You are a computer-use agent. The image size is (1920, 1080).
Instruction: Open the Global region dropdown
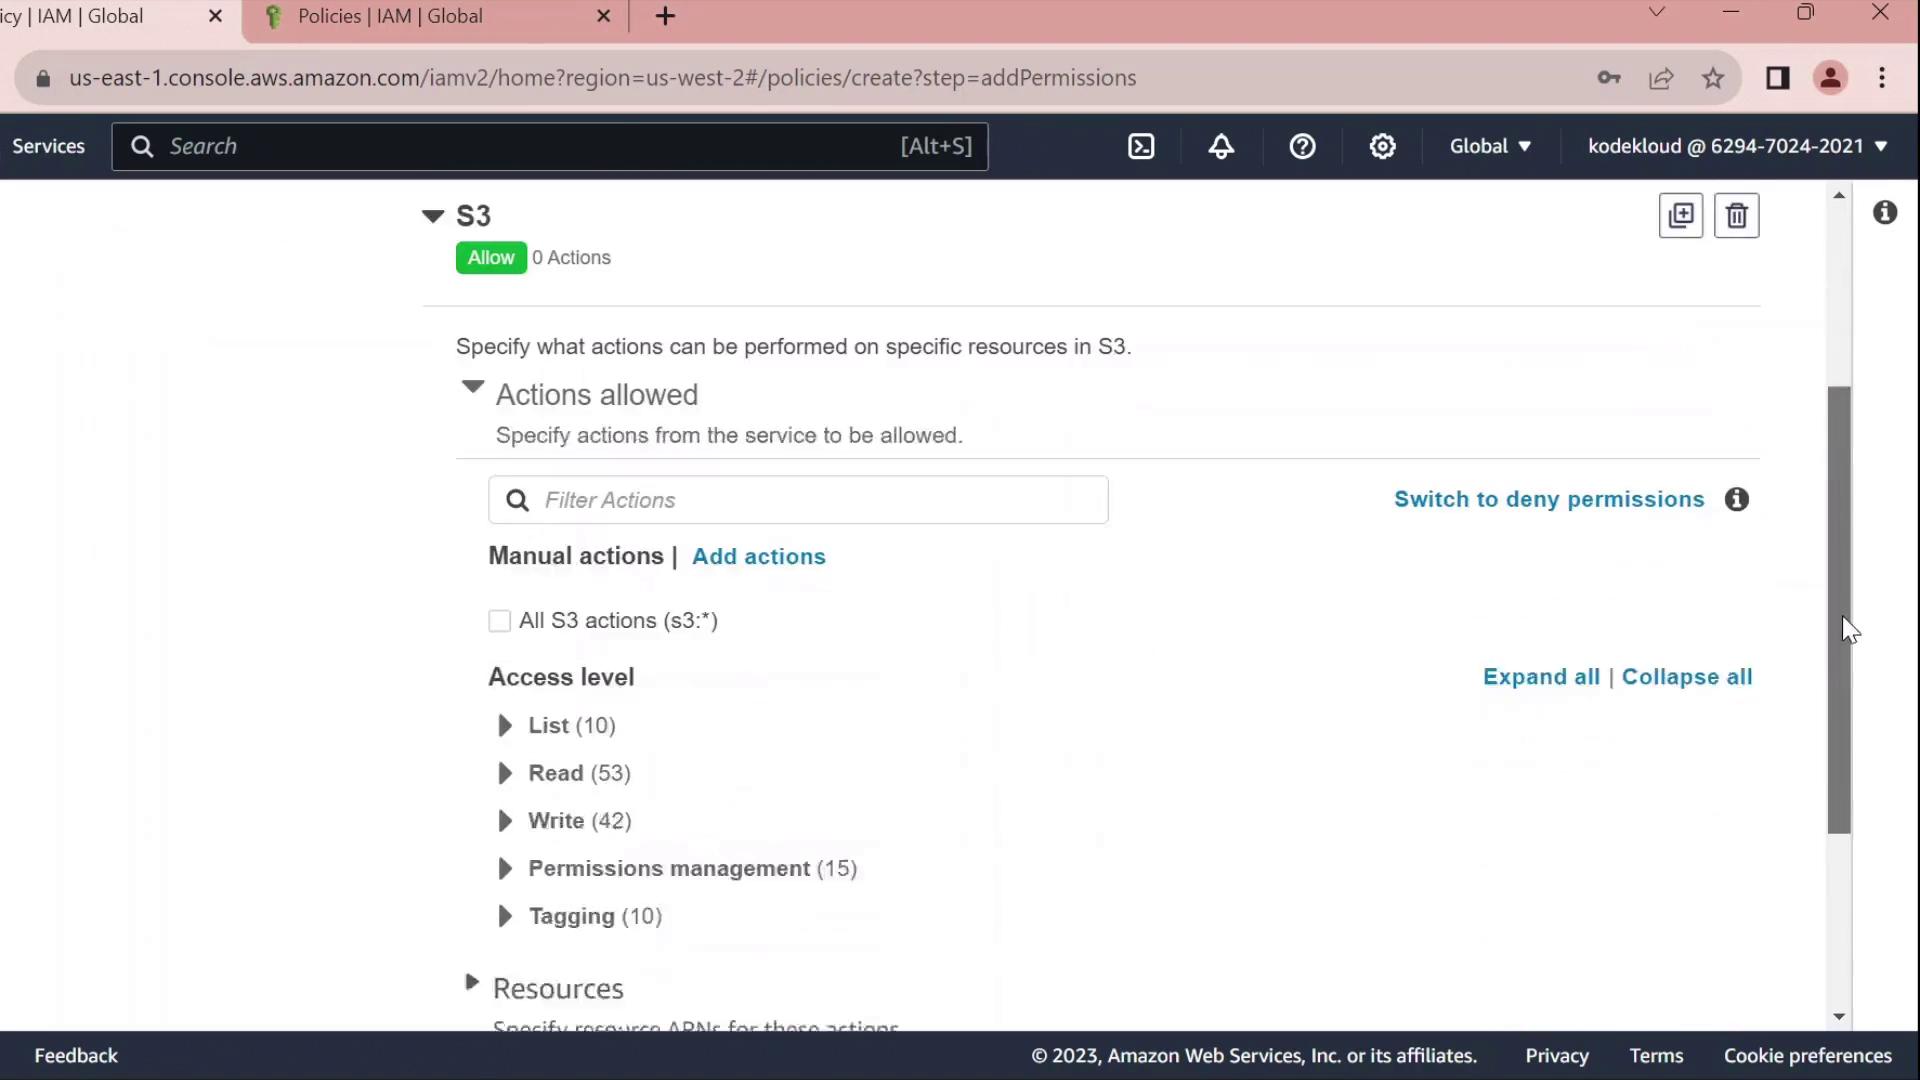click(1490, 146)
